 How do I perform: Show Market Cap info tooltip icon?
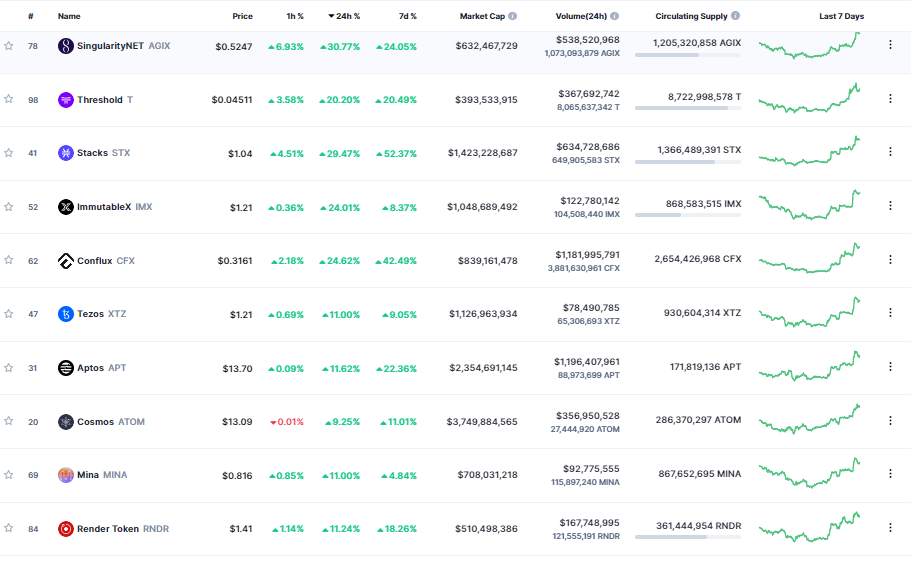[x=512, y=16]
